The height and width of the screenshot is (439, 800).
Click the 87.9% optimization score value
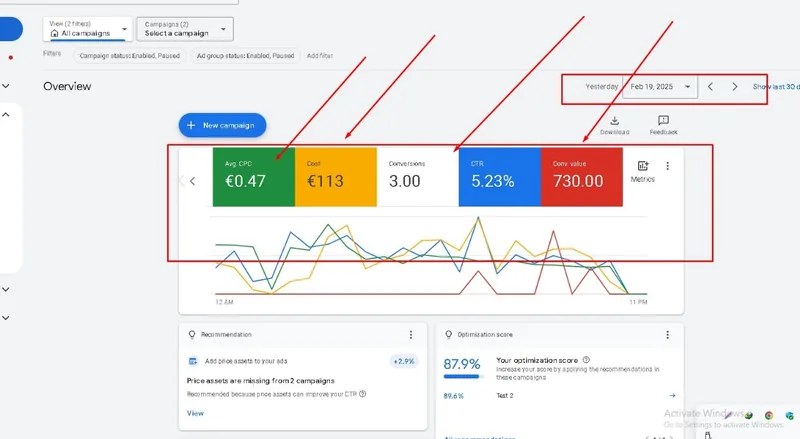coord(462,364)
